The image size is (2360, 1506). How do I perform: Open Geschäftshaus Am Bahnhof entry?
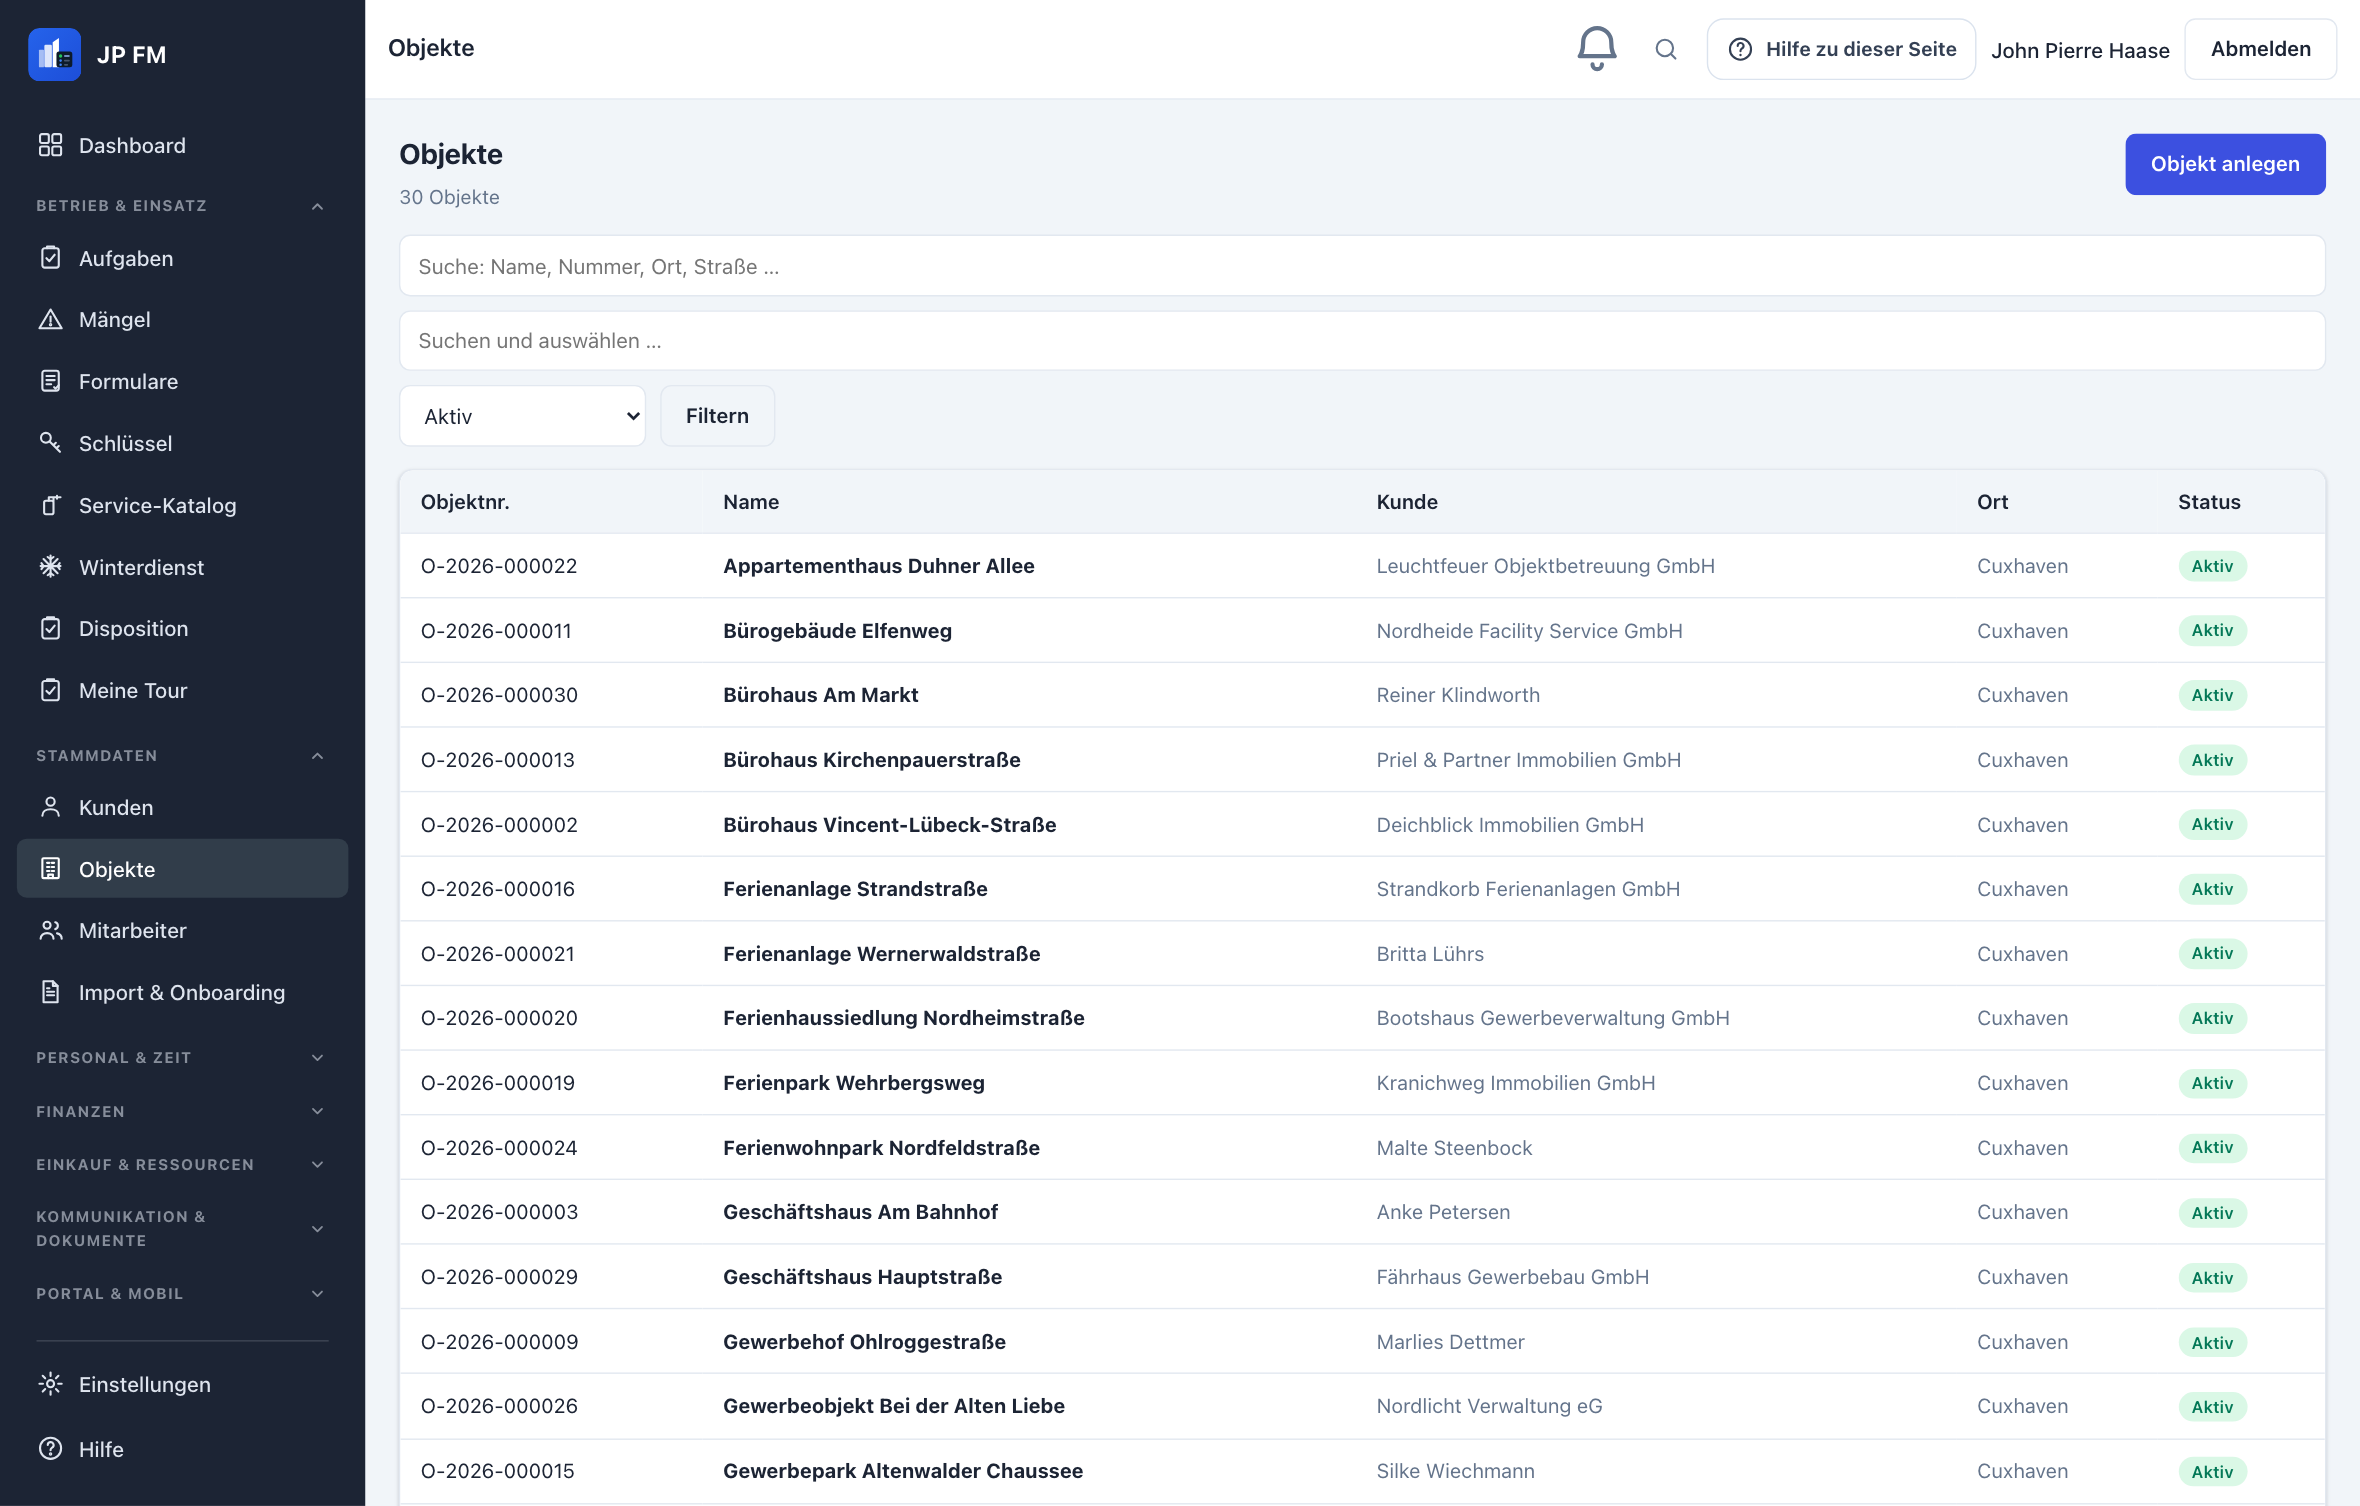pyautogui.click(x=860, y=1212)
